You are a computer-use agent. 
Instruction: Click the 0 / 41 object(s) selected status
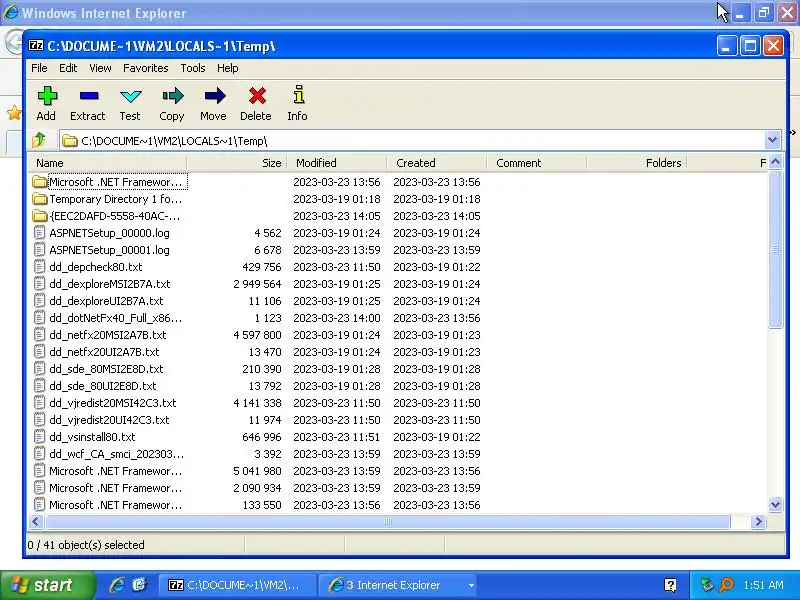click(x=86, y=545)
